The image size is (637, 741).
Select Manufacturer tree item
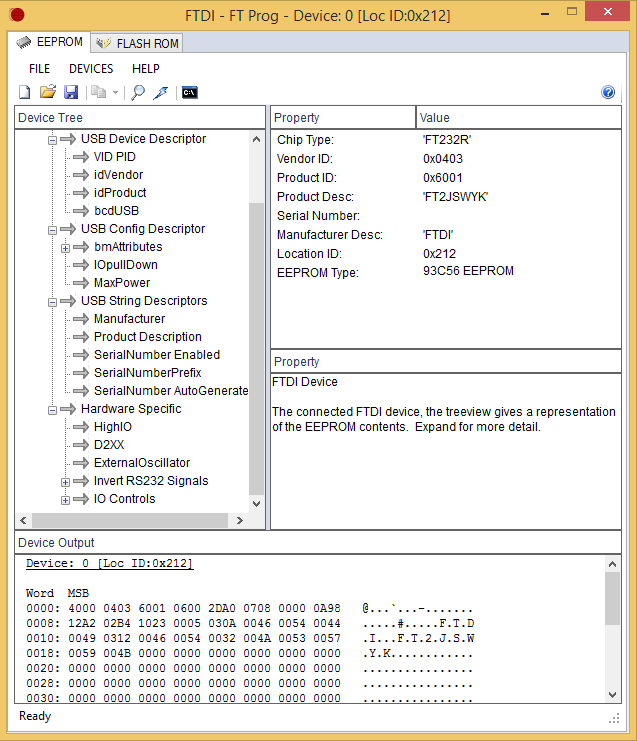click(x=129, y=319)
